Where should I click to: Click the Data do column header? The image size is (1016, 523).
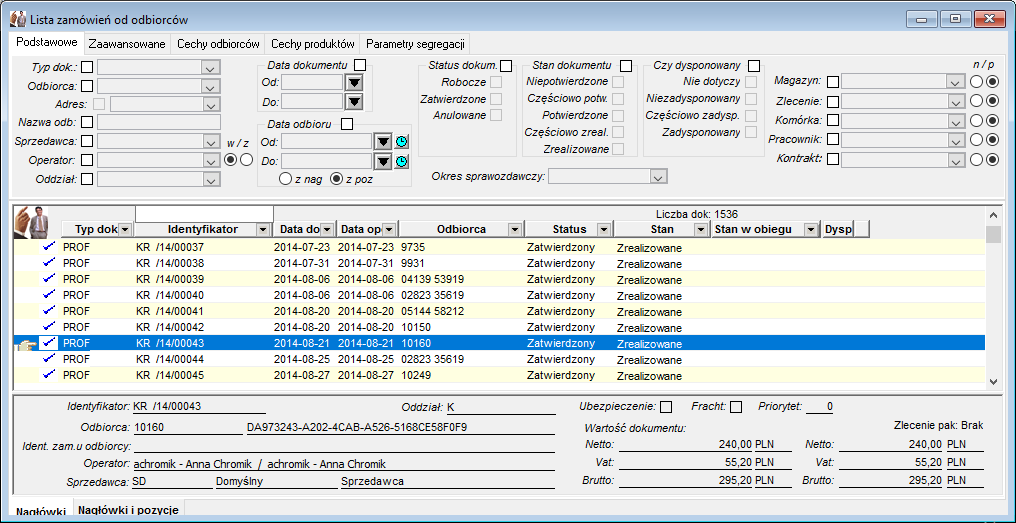click(303, 229)
